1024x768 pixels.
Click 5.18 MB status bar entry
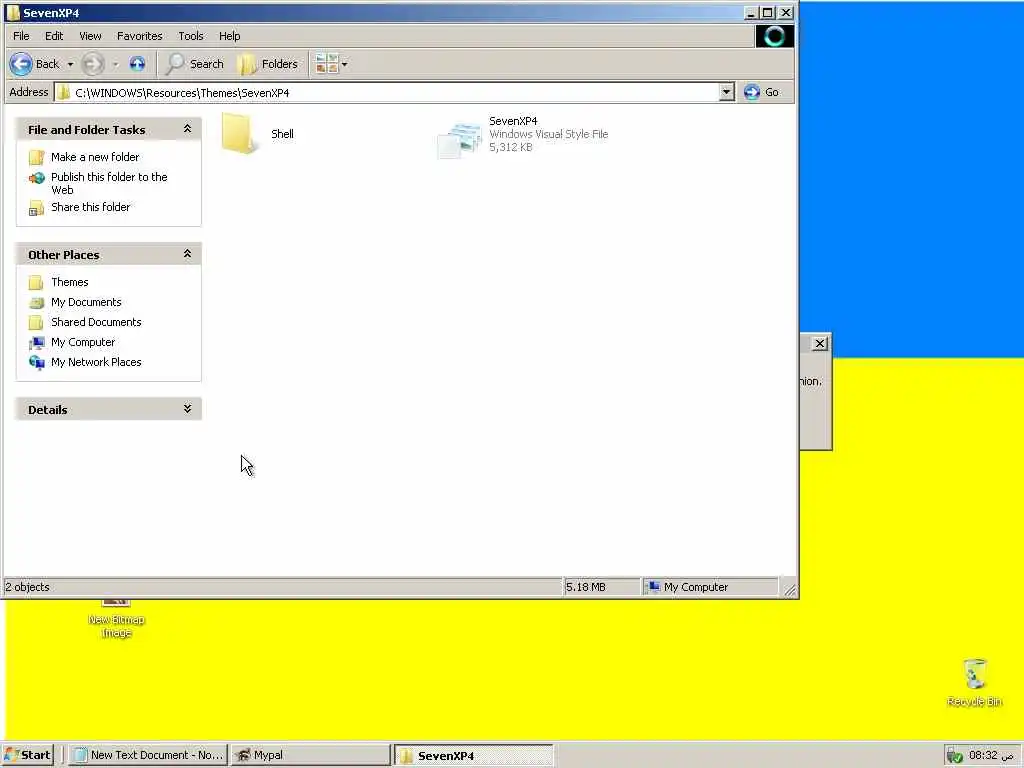tap(586, 587)
